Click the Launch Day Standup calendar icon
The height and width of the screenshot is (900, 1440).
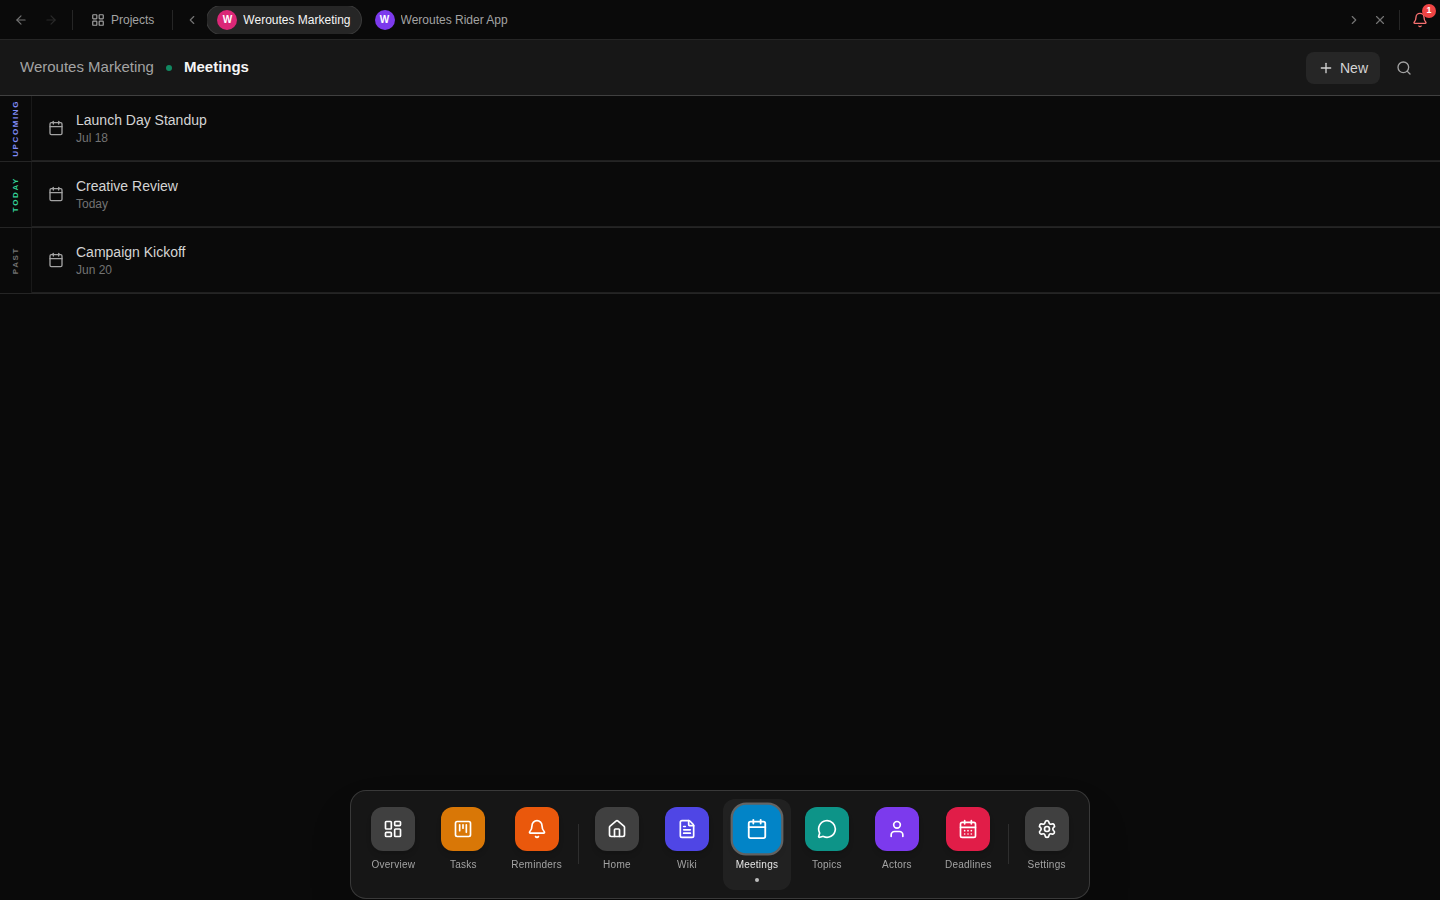[56, 128]
